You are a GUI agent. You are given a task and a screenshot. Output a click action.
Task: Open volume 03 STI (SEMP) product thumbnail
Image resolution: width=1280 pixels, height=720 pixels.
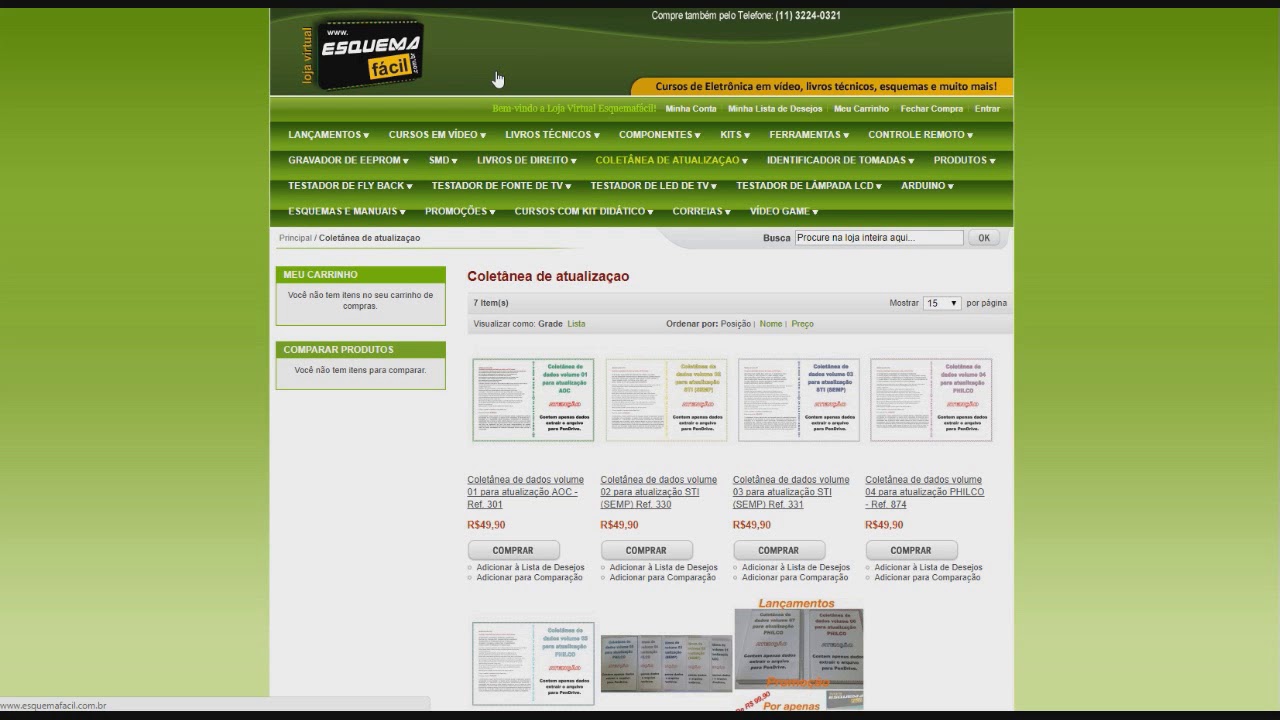pyautogui.click(x=798, y=400)
